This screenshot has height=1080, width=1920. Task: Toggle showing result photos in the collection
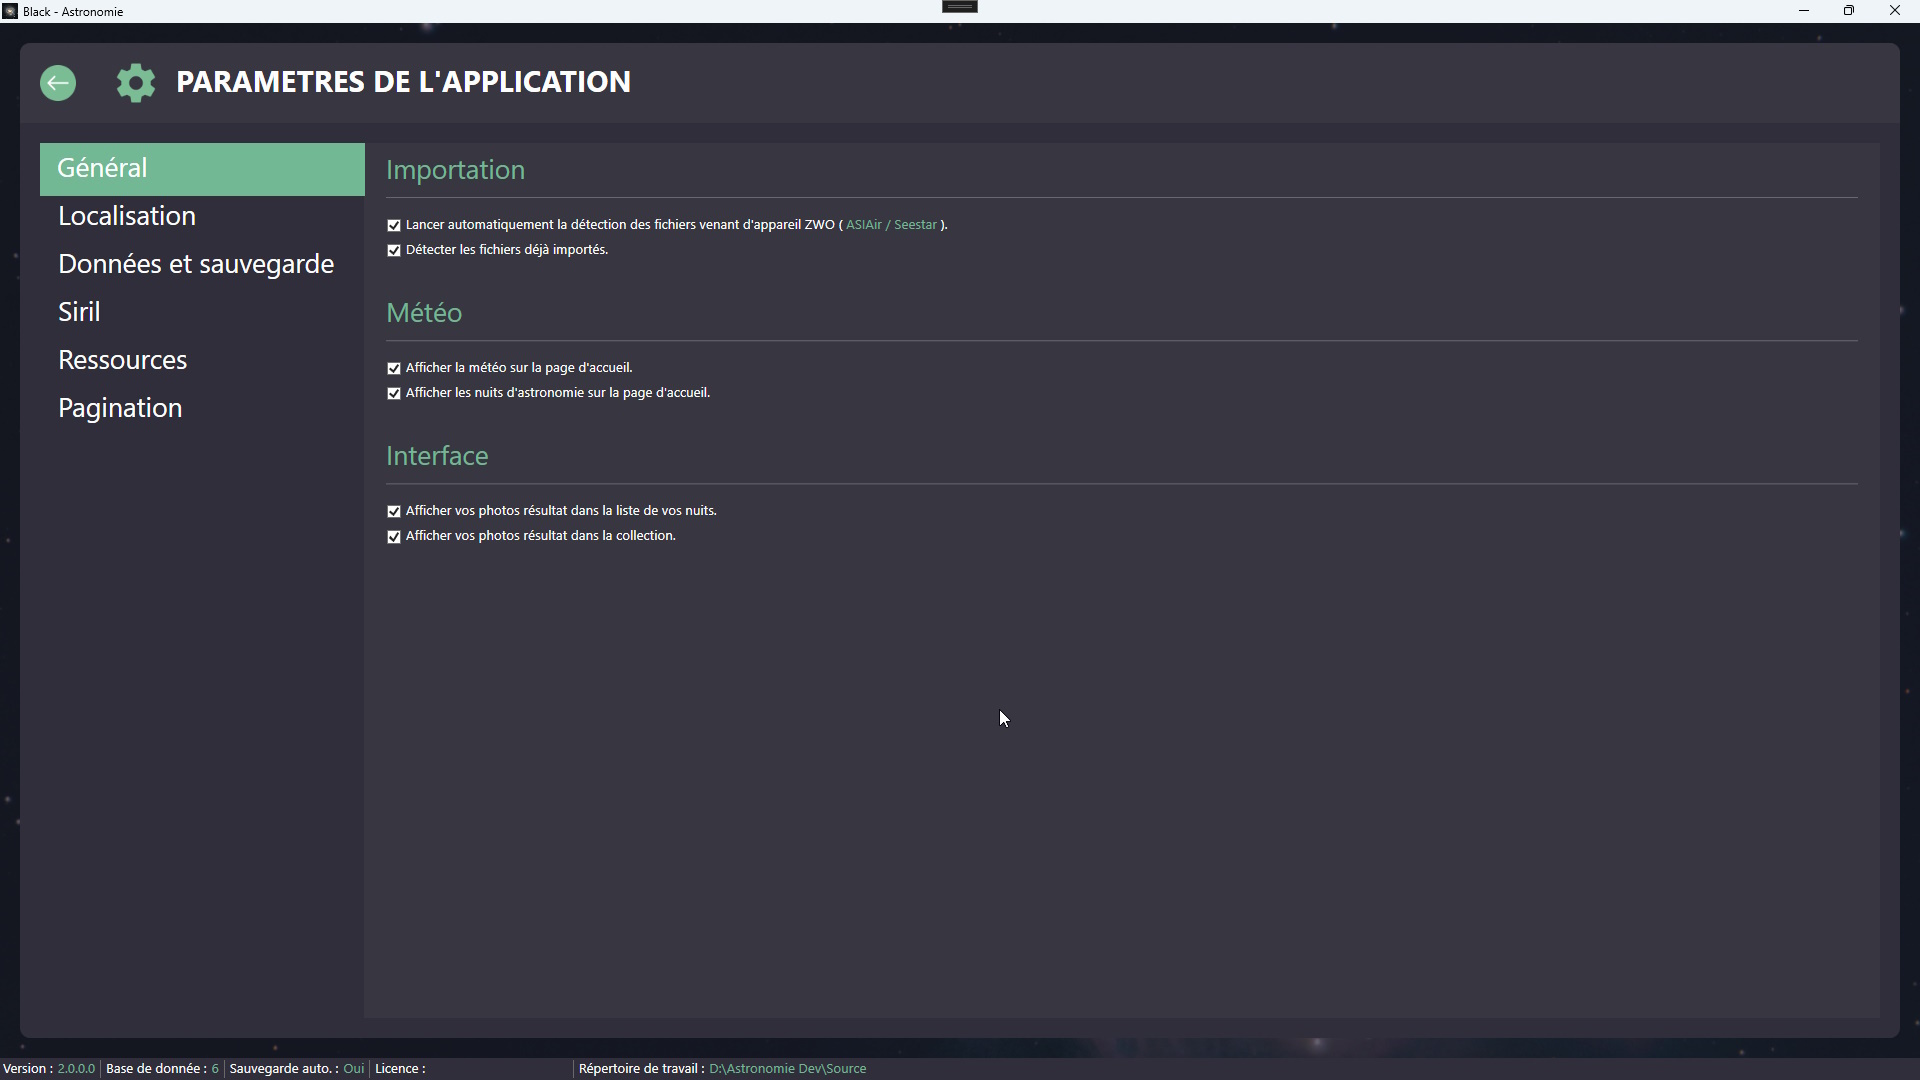pyautogui.click(x=393, y=536)
